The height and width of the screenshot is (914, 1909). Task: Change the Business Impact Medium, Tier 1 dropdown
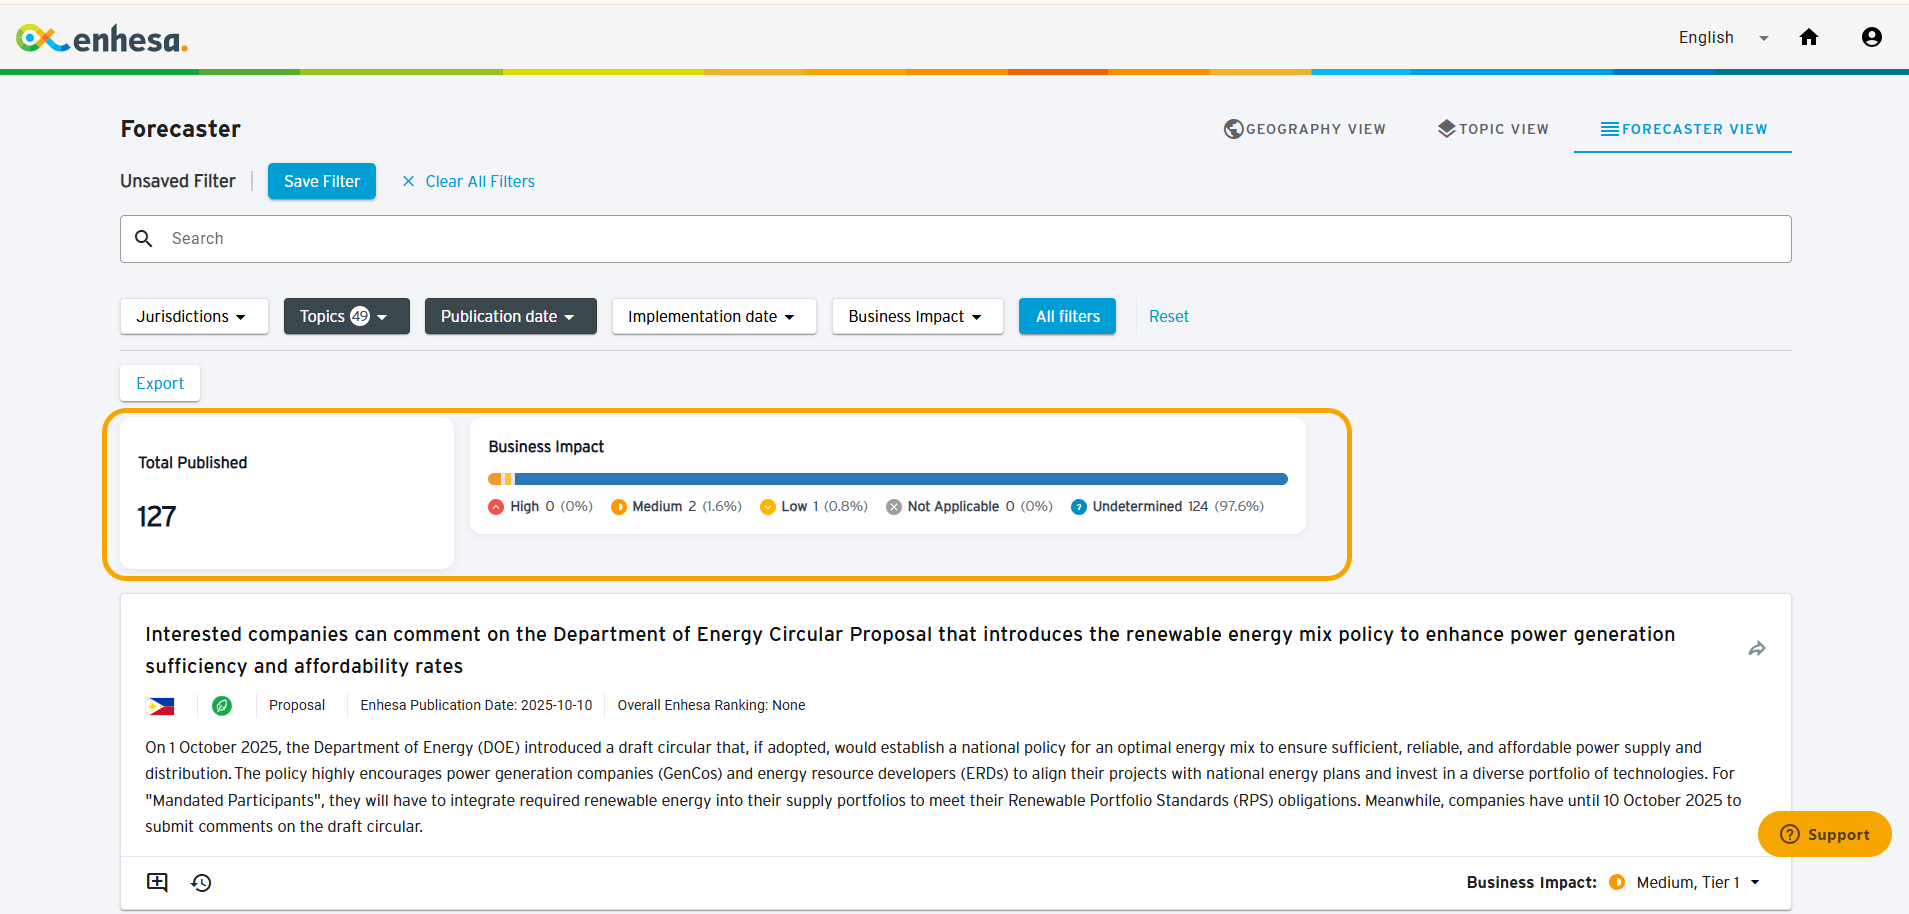[1697, 882]
